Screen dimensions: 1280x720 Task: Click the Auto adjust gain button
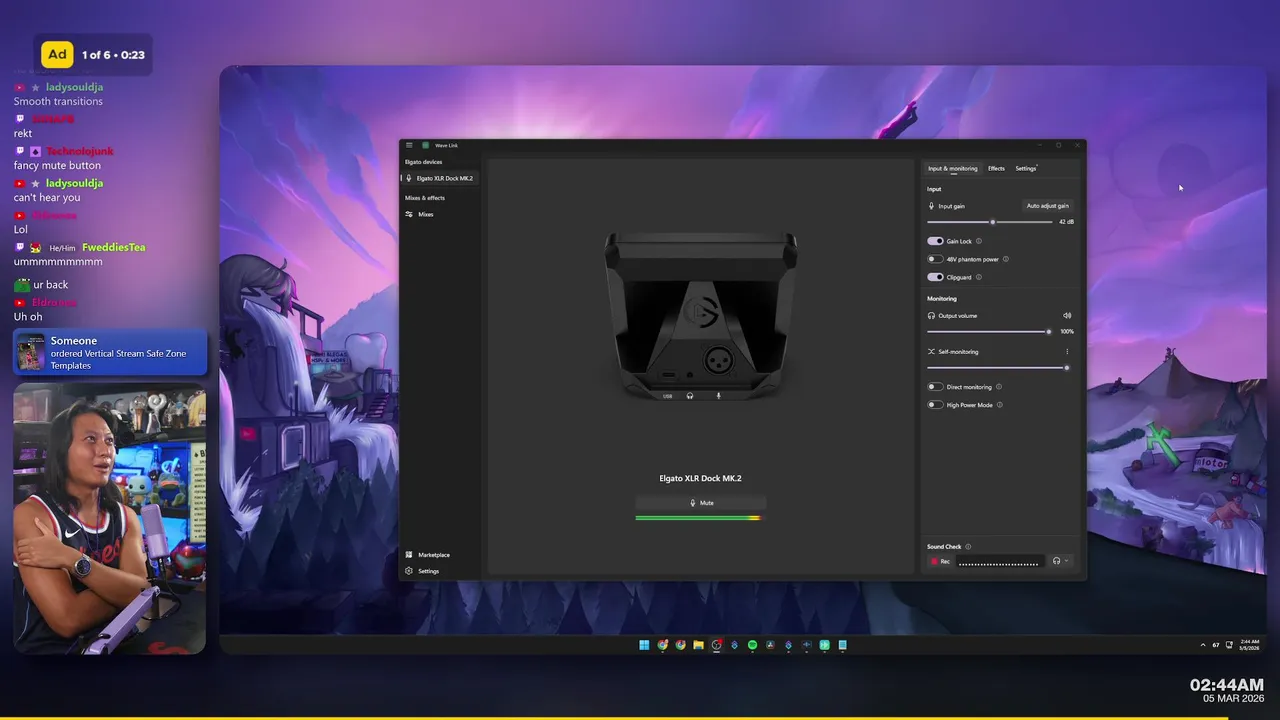[1047, 206]
